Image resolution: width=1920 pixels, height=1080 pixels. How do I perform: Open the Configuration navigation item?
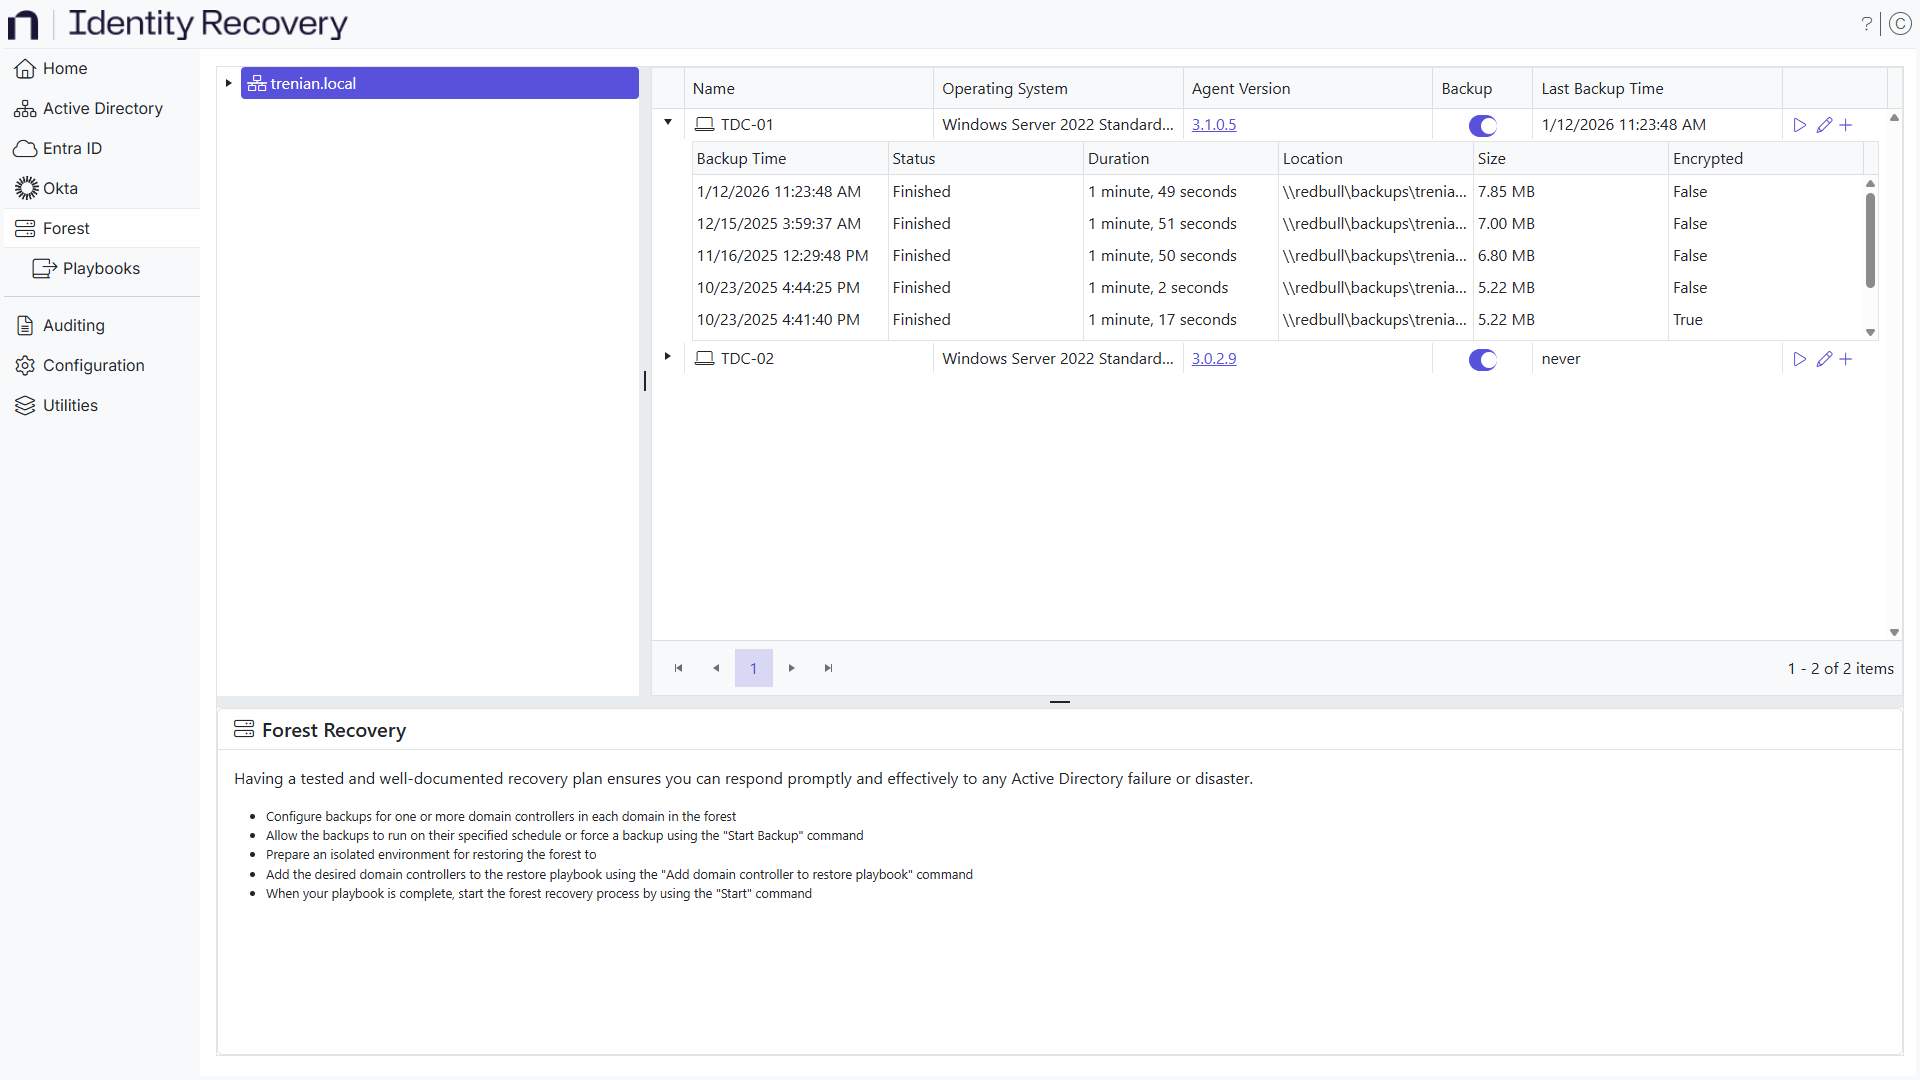tap(94, 365)
